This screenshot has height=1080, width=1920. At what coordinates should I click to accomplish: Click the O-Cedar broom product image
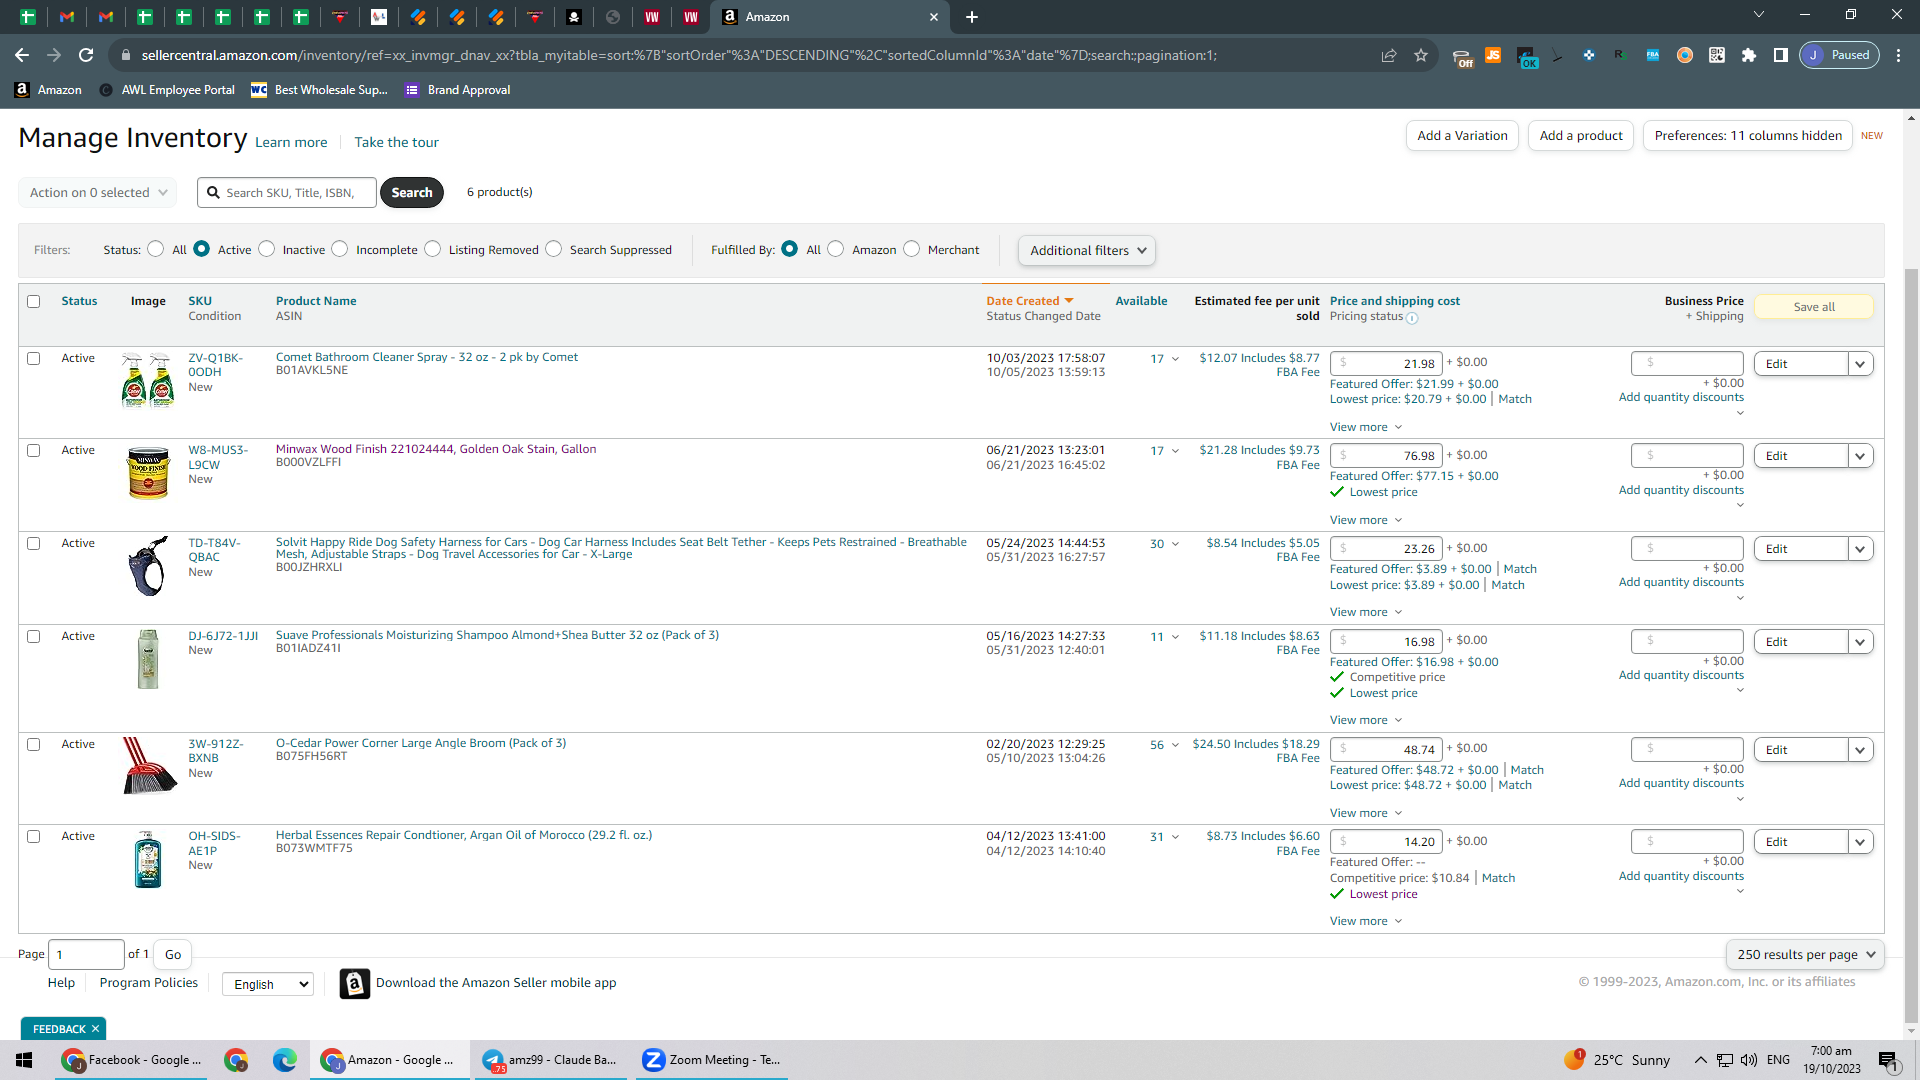[x=150, y=766]
